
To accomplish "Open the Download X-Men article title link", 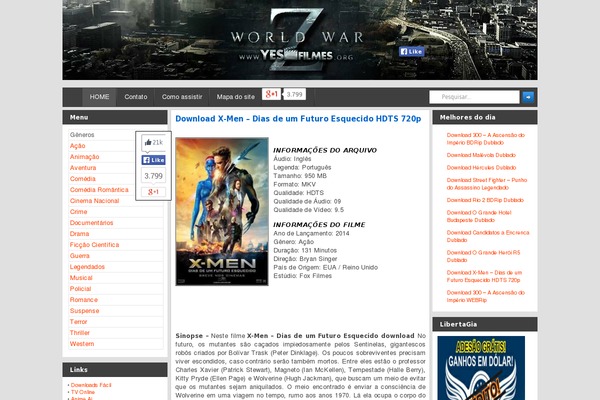I will pos(298,119).
